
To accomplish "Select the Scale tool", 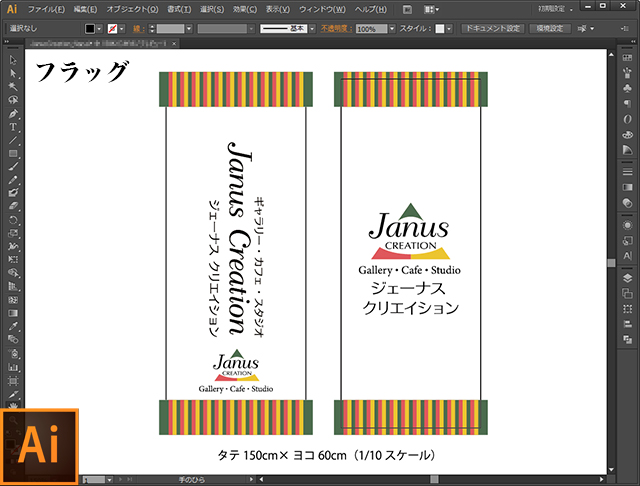I will coord(13,233).
